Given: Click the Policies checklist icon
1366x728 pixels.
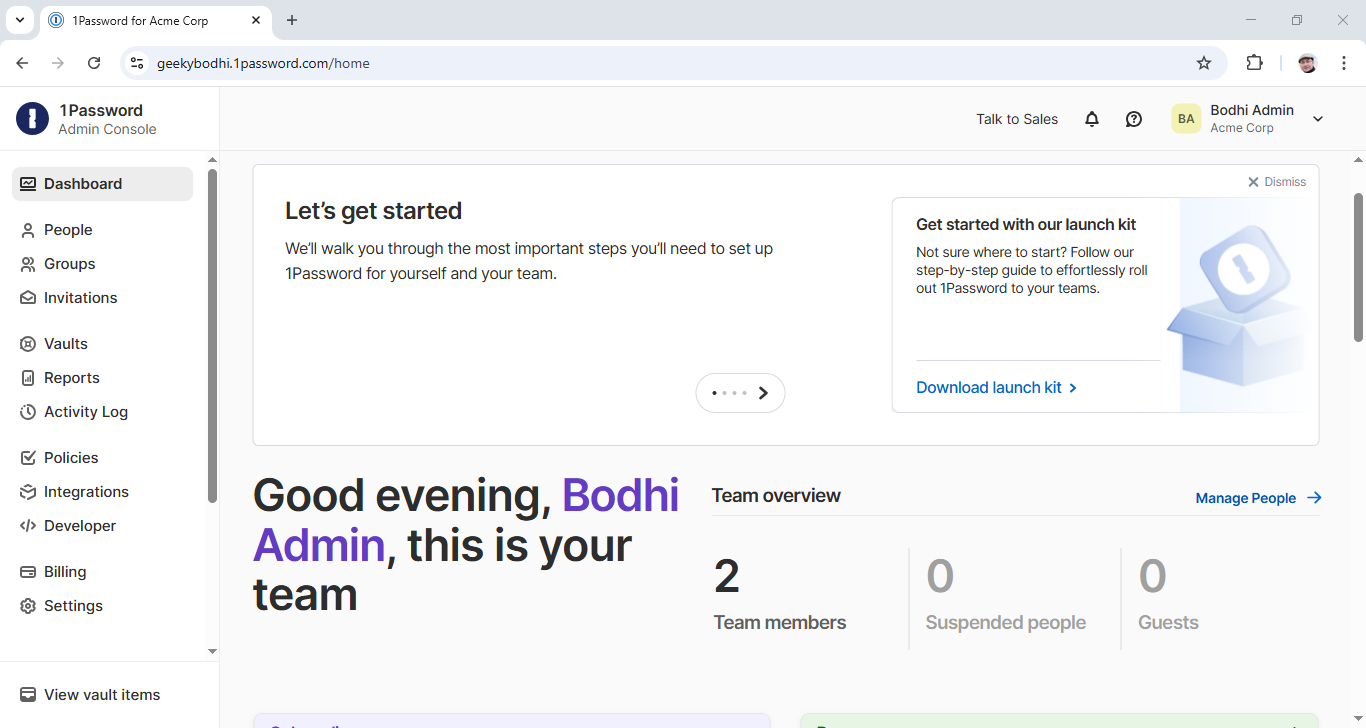Looking at the screenshot, I should (28, 458).
